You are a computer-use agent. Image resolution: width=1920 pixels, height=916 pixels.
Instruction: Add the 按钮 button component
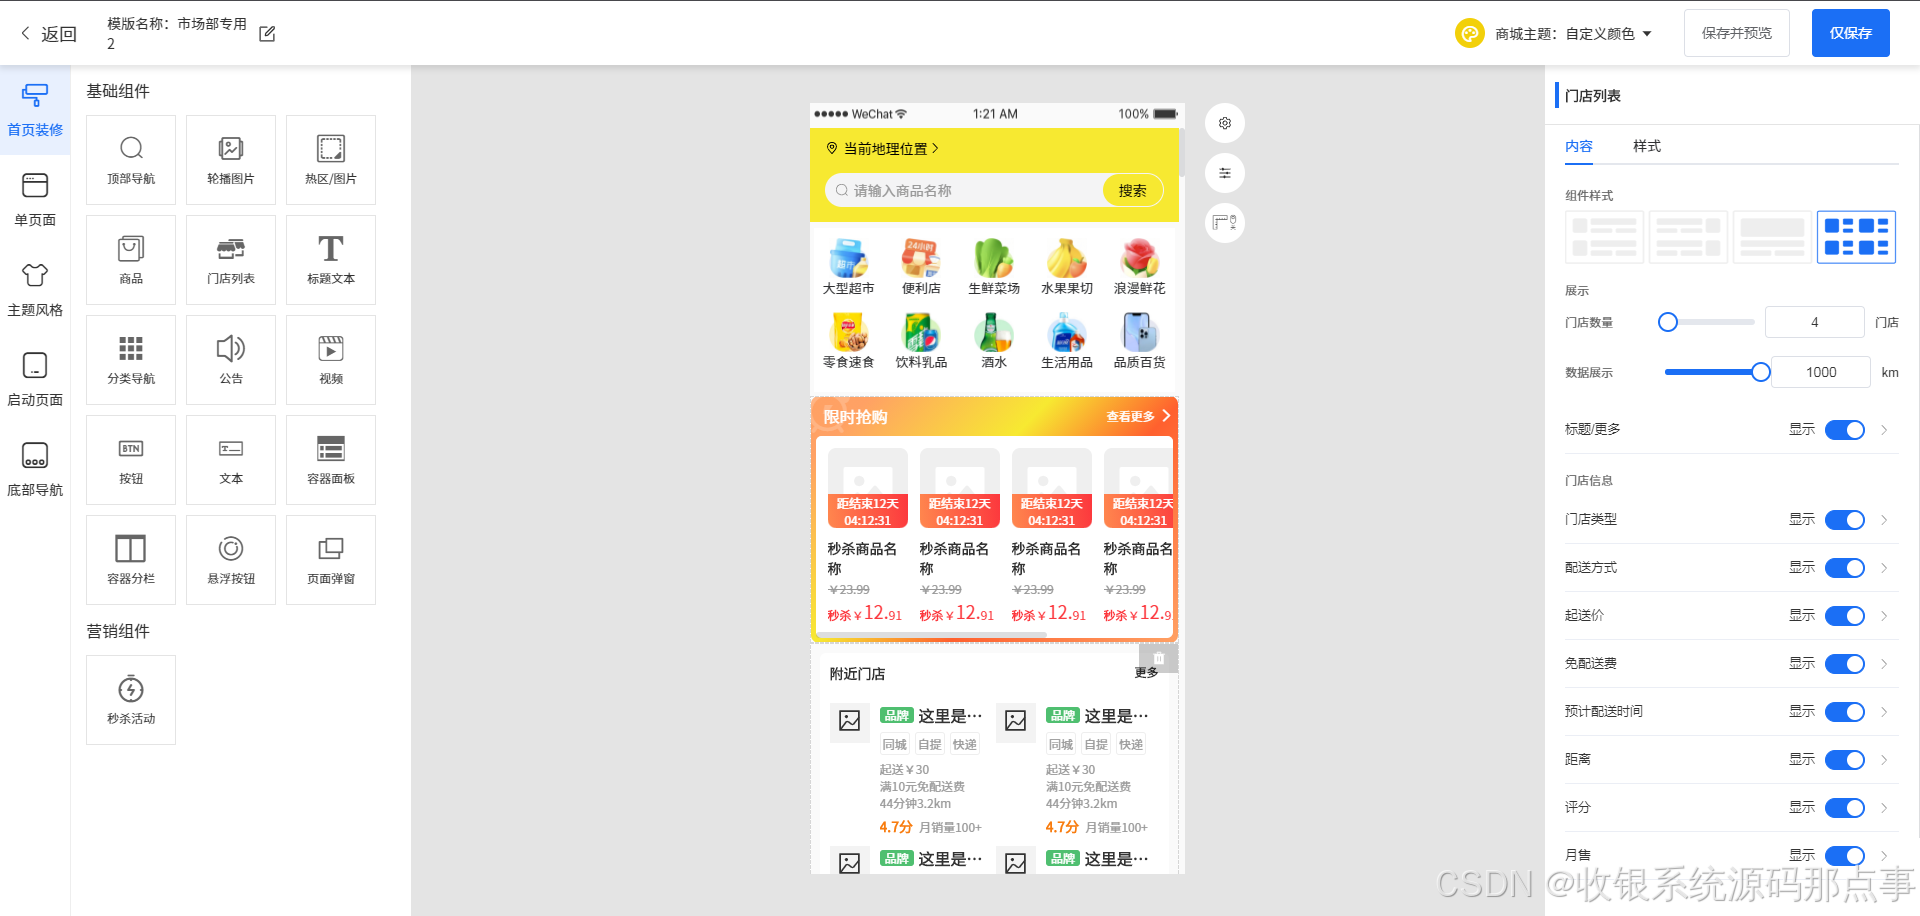click(131, 460)
